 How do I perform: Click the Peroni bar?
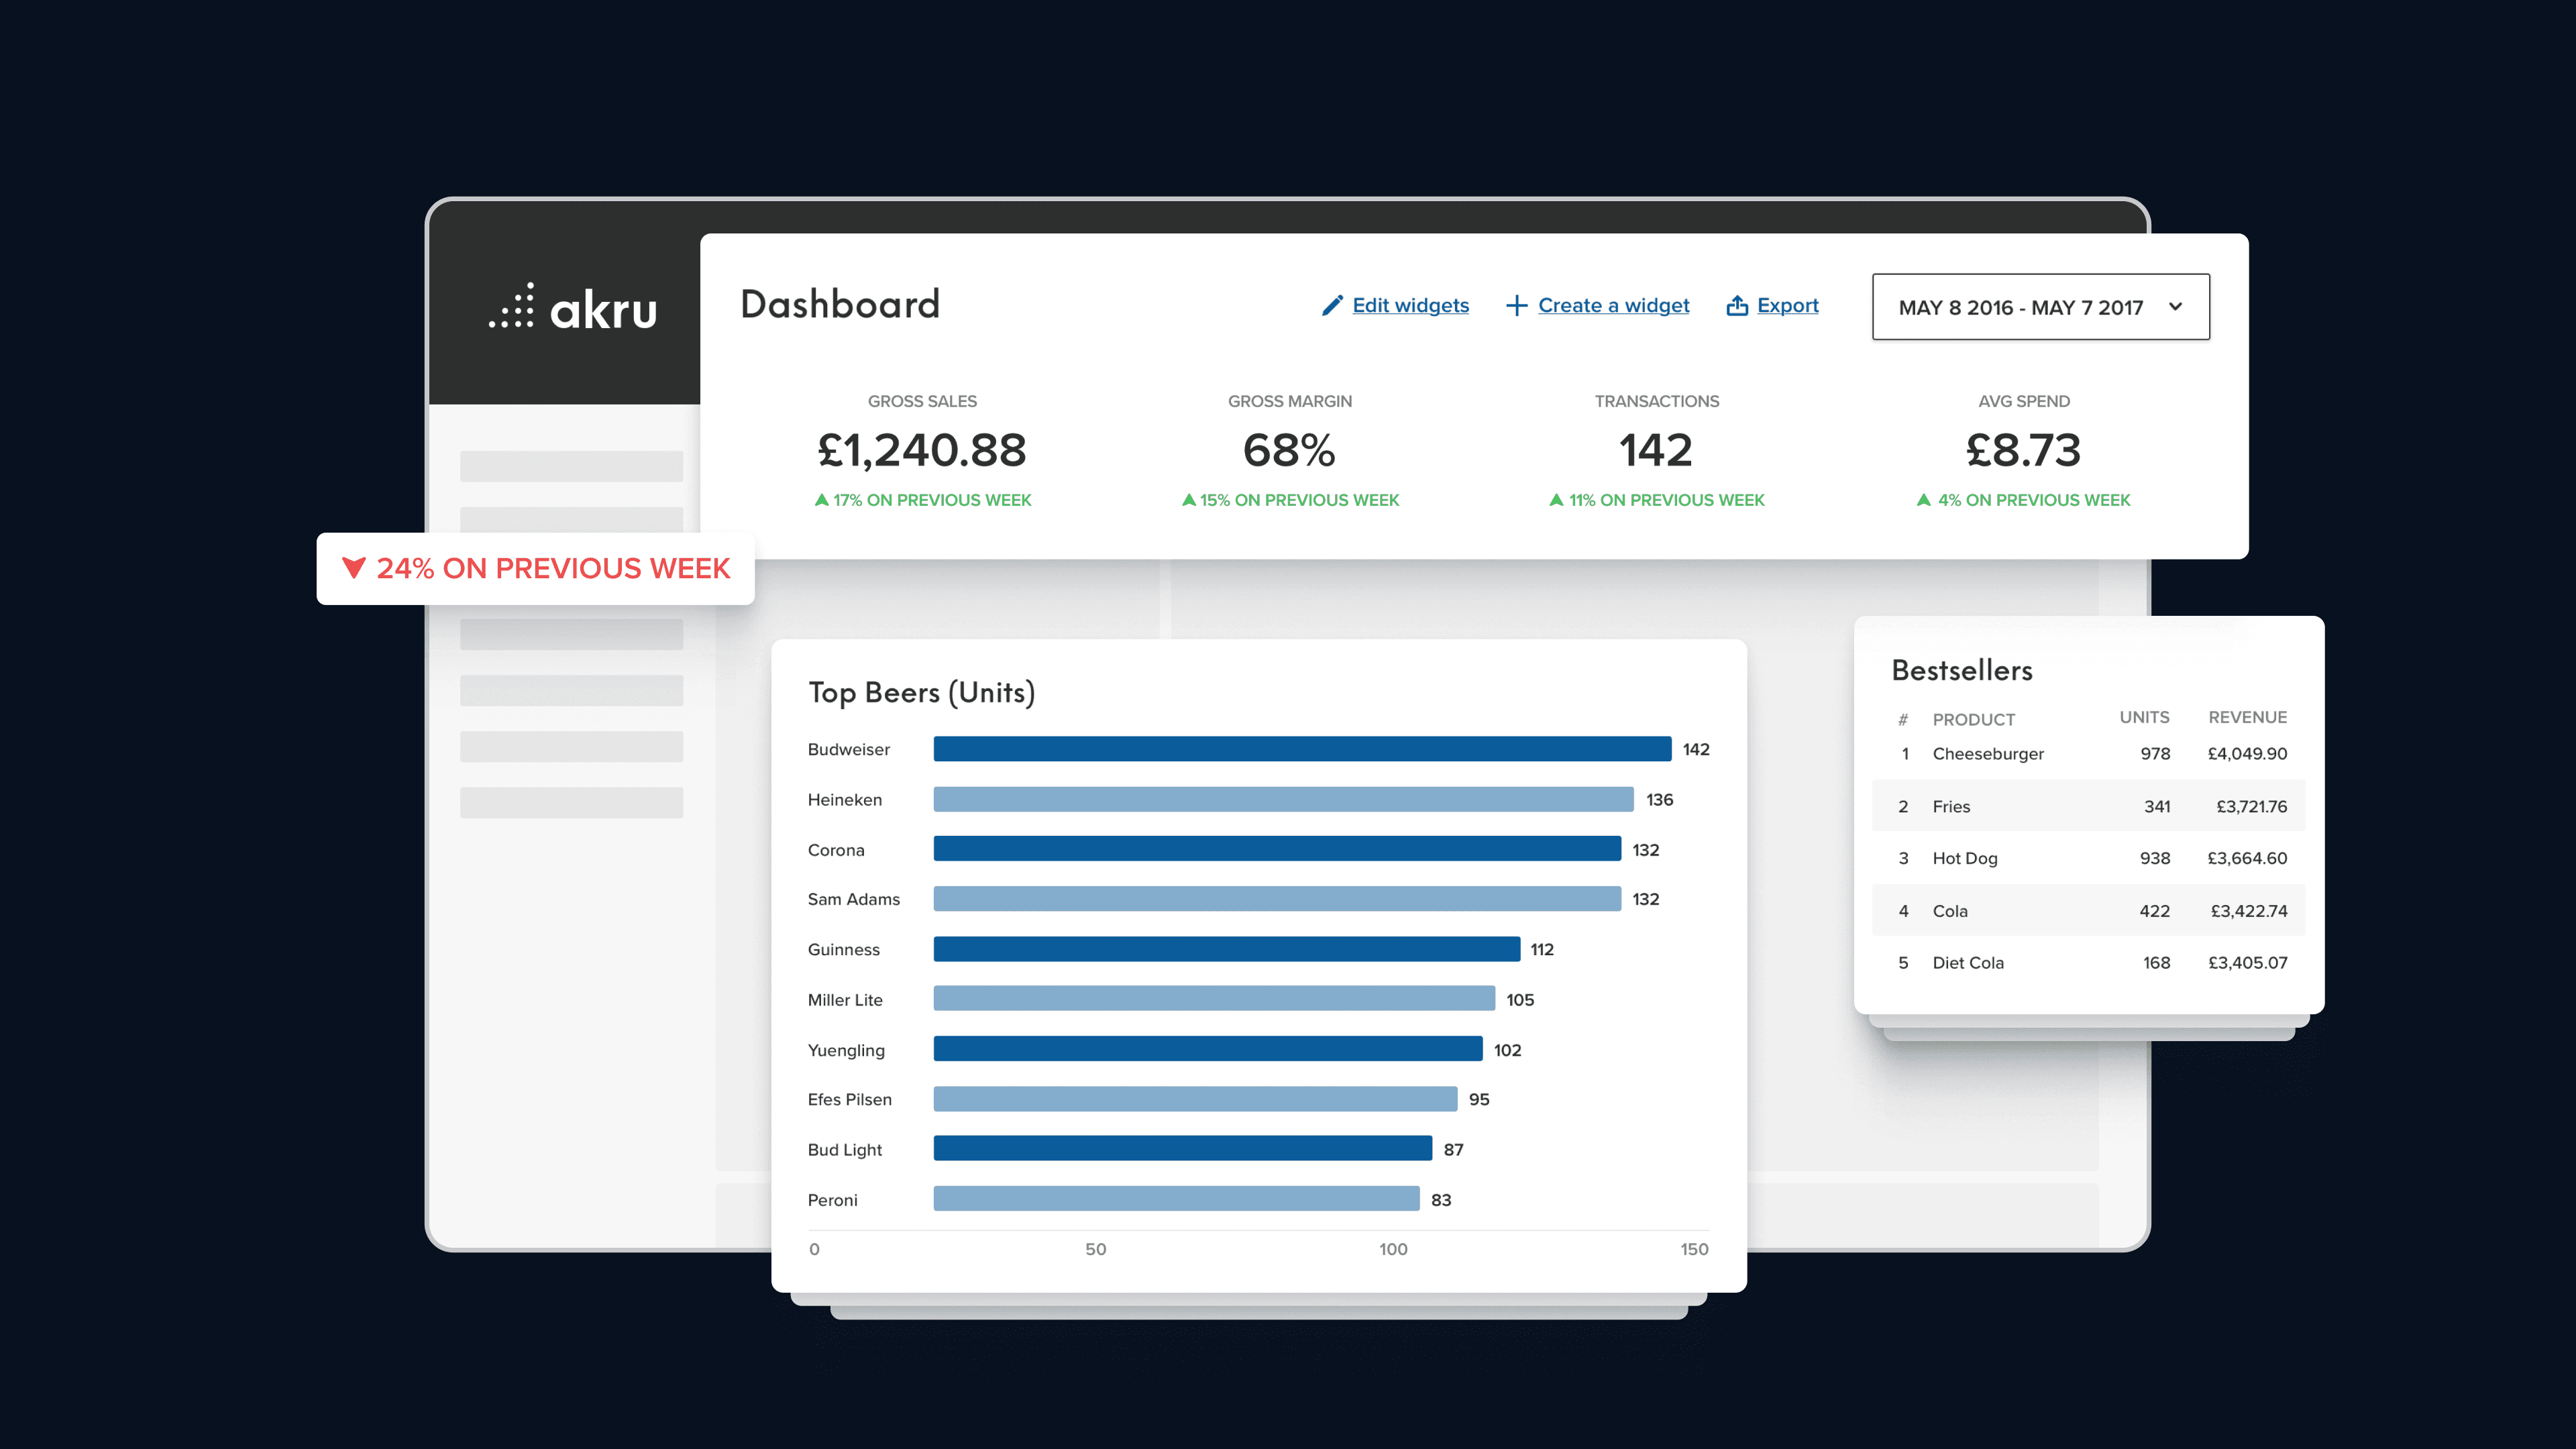coord(1176,1199)
